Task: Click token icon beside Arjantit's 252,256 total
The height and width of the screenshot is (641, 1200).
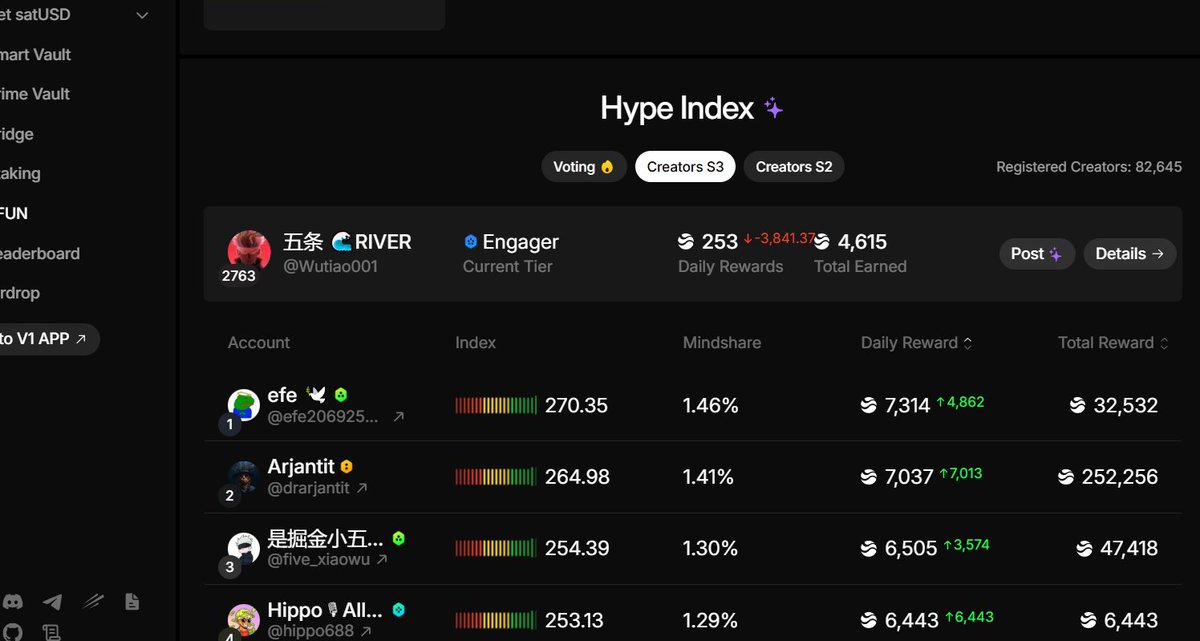Action: (1066, 477)
